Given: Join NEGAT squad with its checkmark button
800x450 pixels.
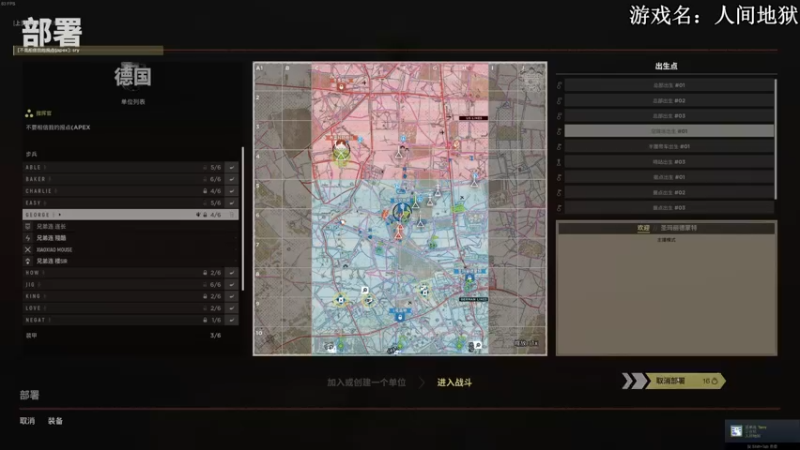Looking at the screenshot, I should coord(232,320).
